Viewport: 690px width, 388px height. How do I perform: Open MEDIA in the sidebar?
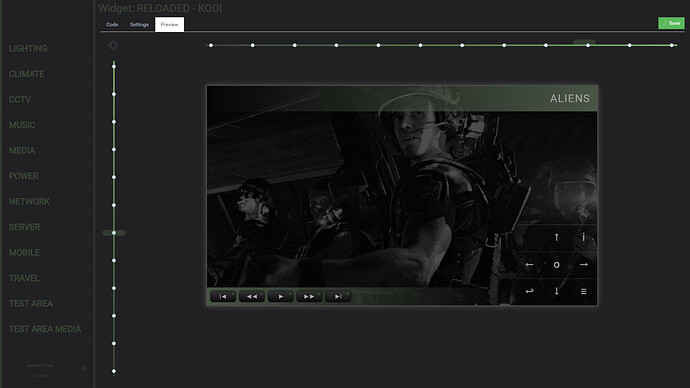22,150
